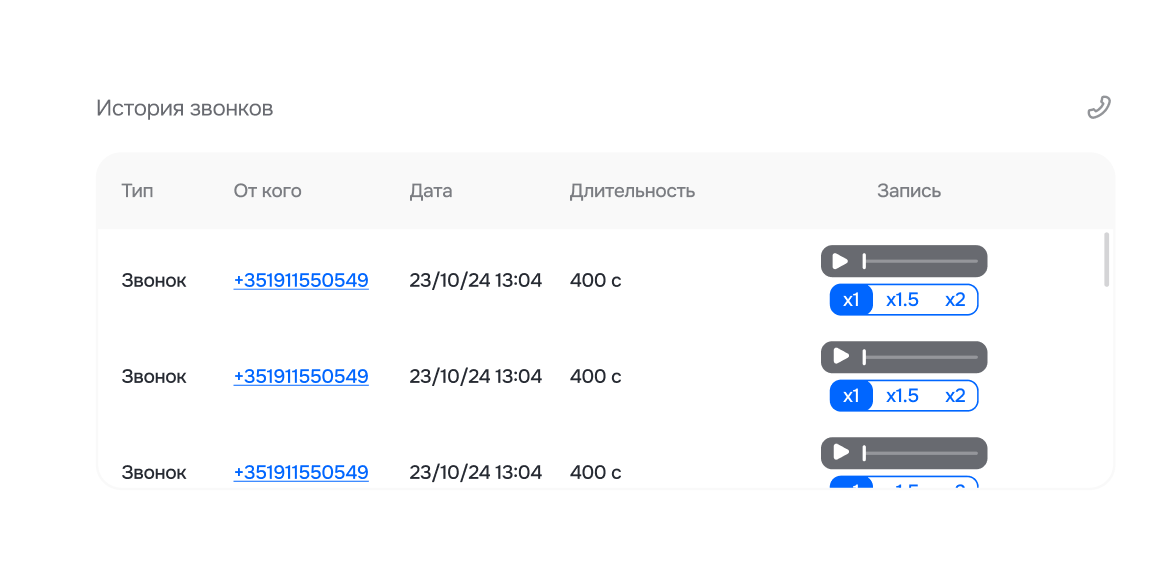Open phone number link in first row
1174x582 pixels.
pyautogui.click(x=301, y=281)
